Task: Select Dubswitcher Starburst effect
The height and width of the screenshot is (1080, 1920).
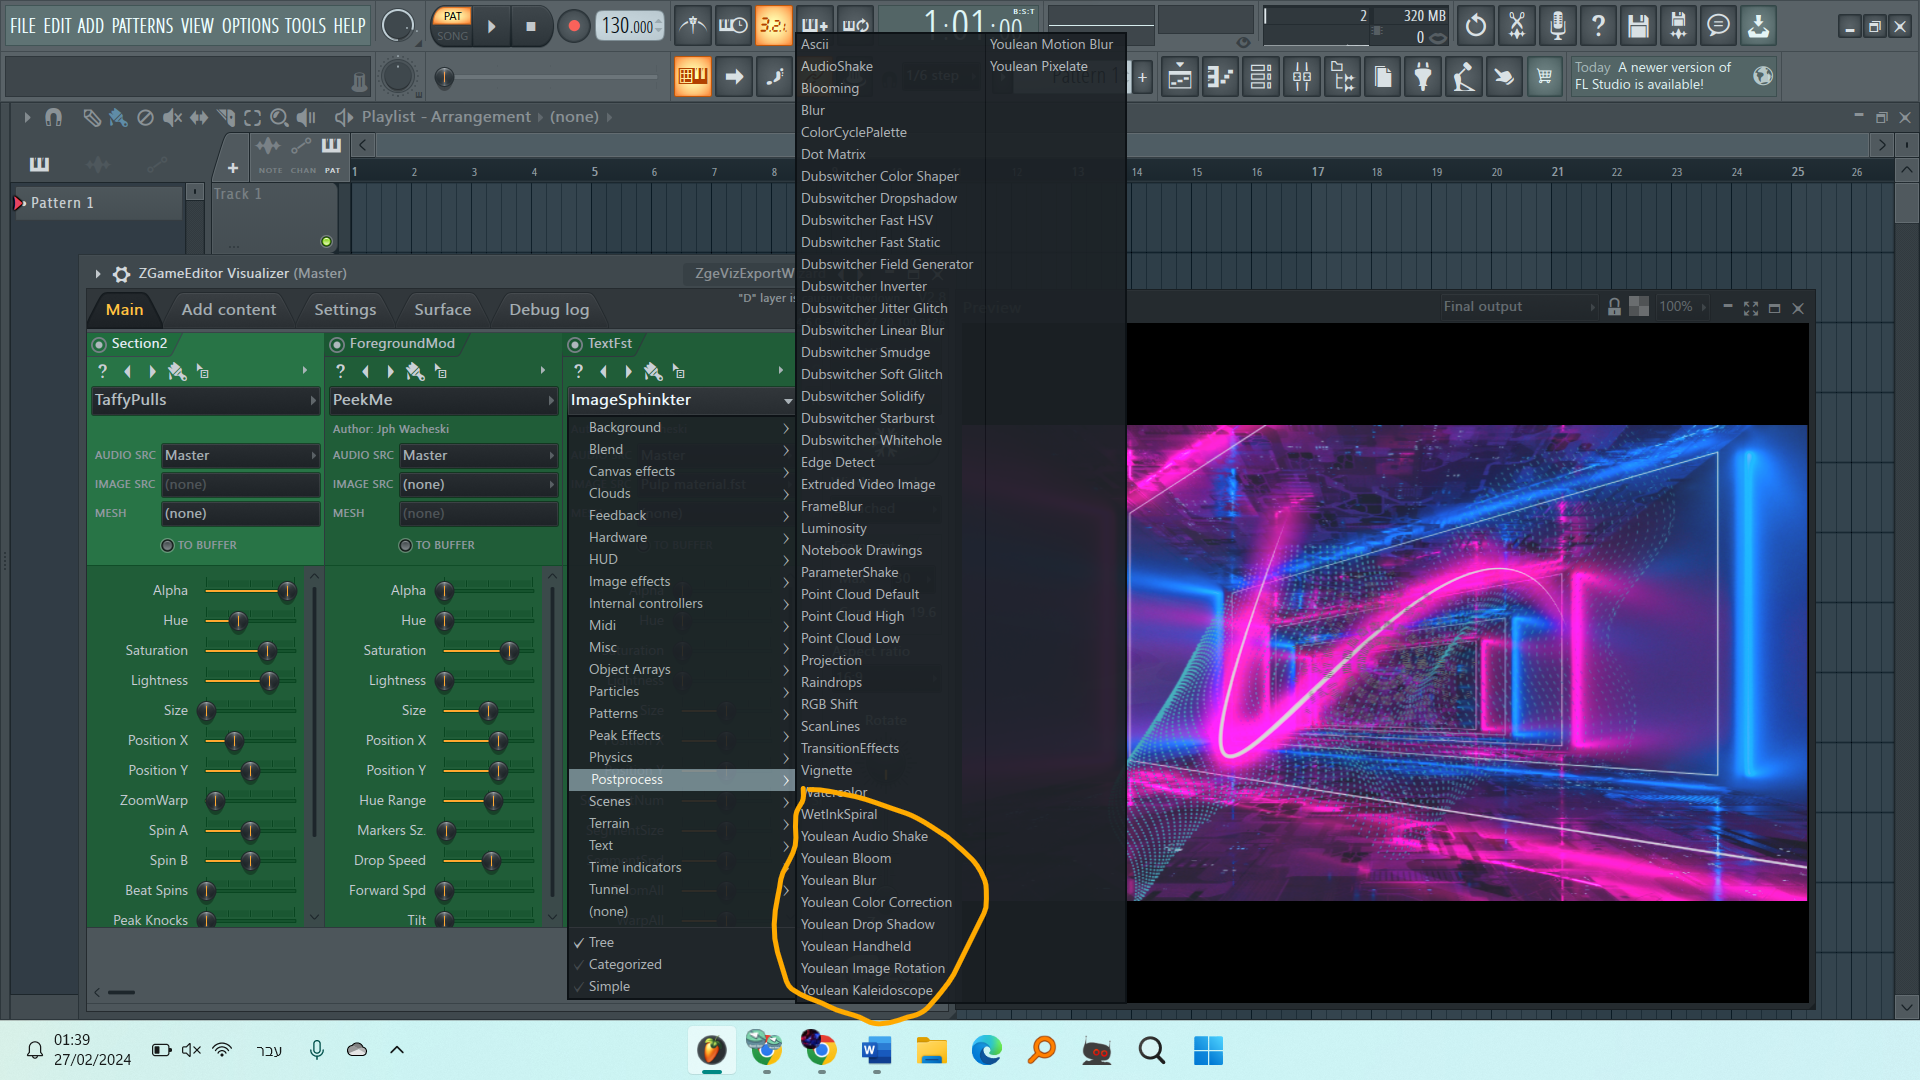Action: point(867,419)
